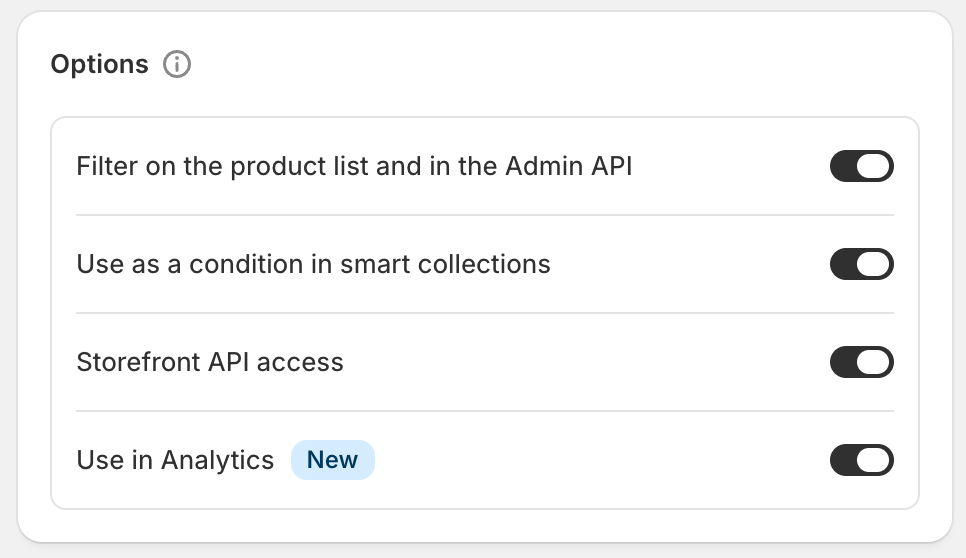The image size is (966, 558).
Task: Click the Options section heading
Action: 99,65
